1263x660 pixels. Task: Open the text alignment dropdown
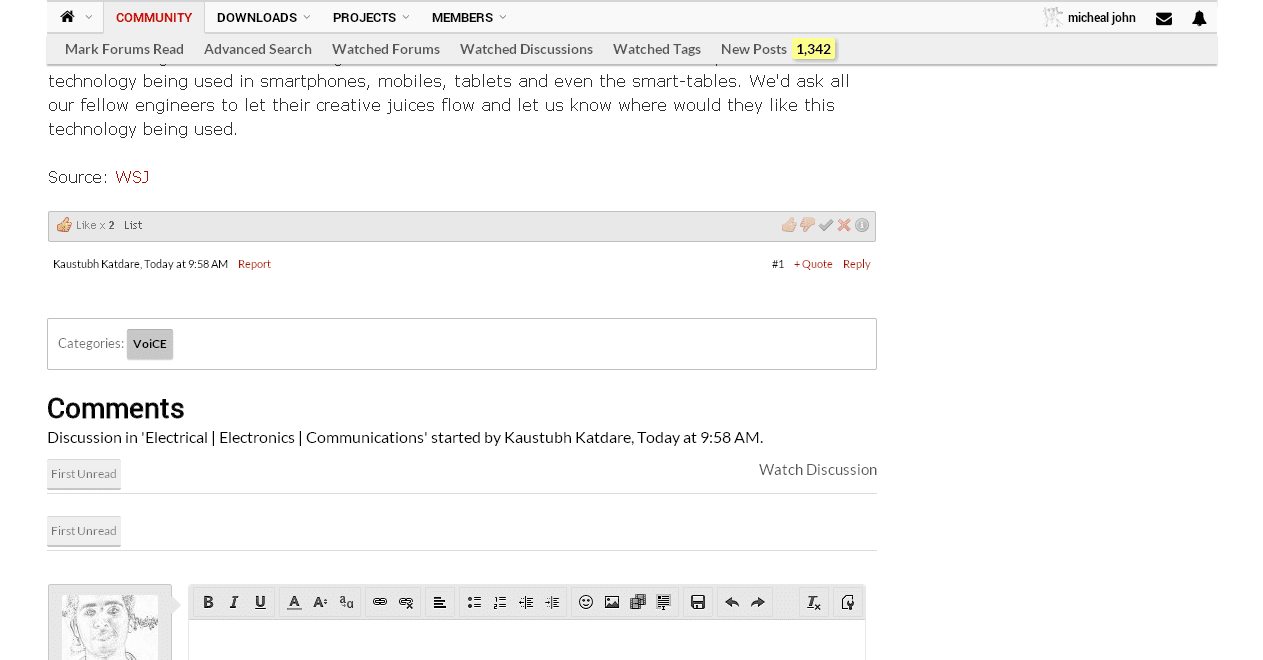(440, 602)
